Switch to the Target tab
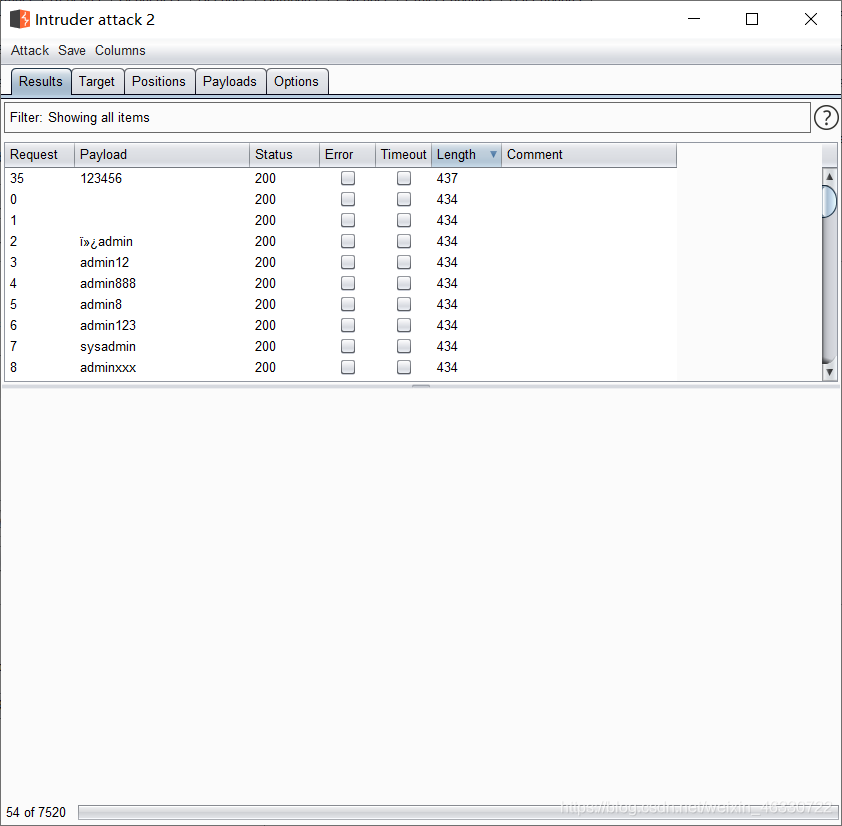842x826 pixels. 97,82
